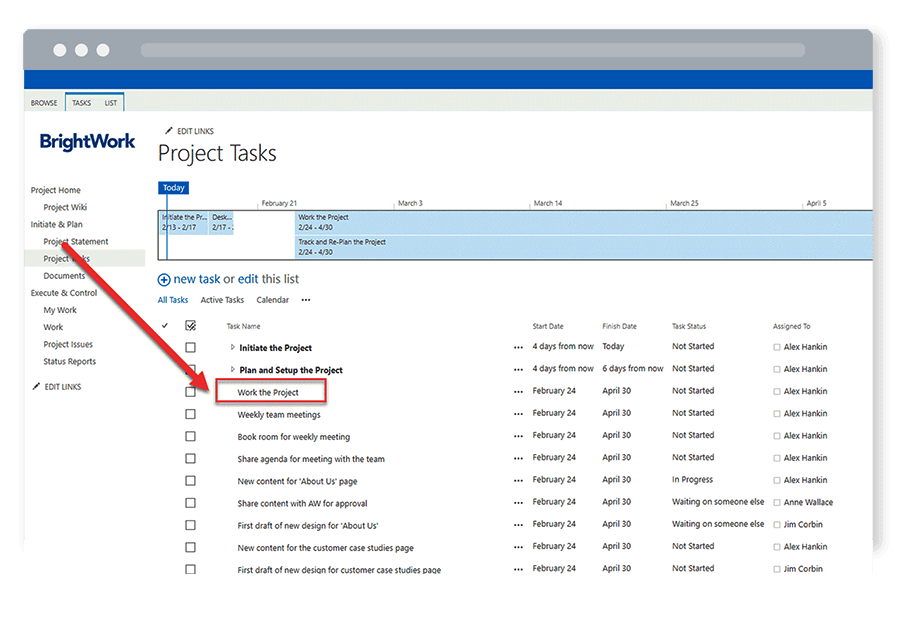
Task: Click the plus icon beside new task
Action: point(164,280)
